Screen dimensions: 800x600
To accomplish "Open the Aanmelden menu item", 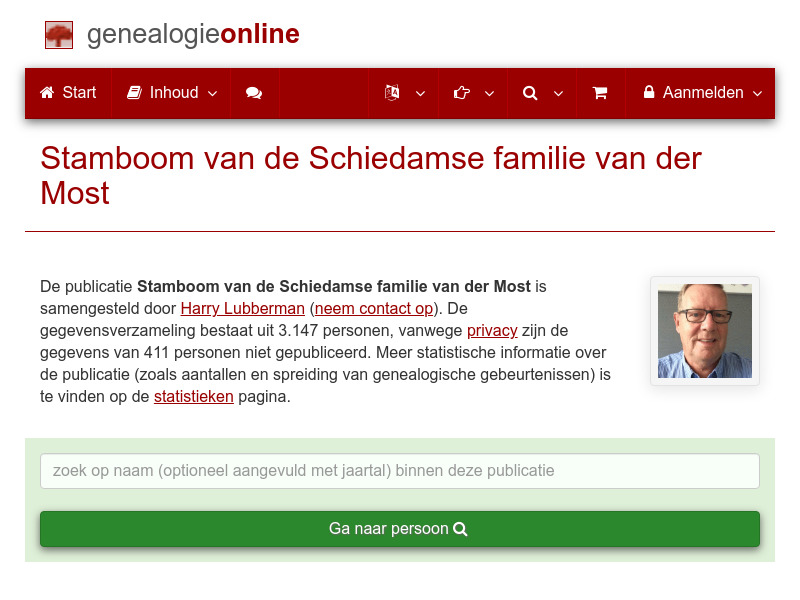I will point(704,92).
